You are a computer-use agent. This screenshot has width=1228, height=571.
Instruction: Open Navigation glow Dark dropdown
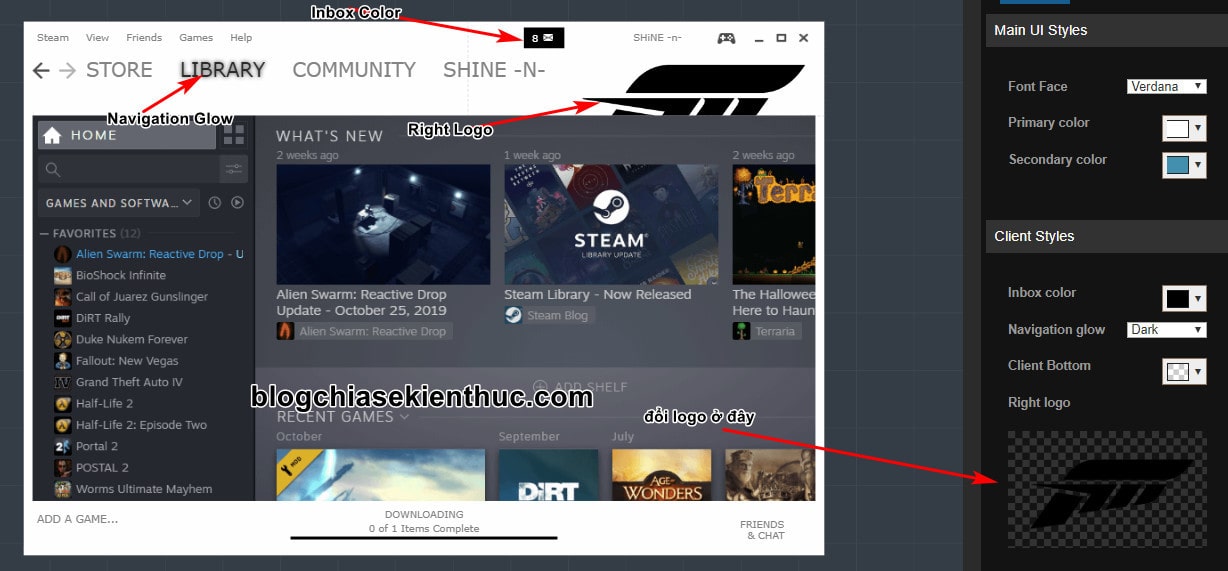[1166, 329]
